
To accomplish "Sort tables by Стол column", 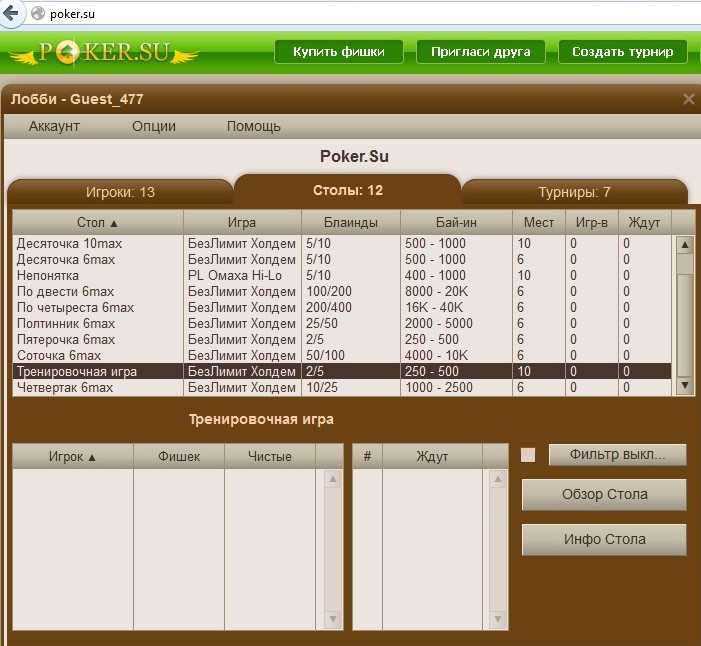I will (97, 222).
